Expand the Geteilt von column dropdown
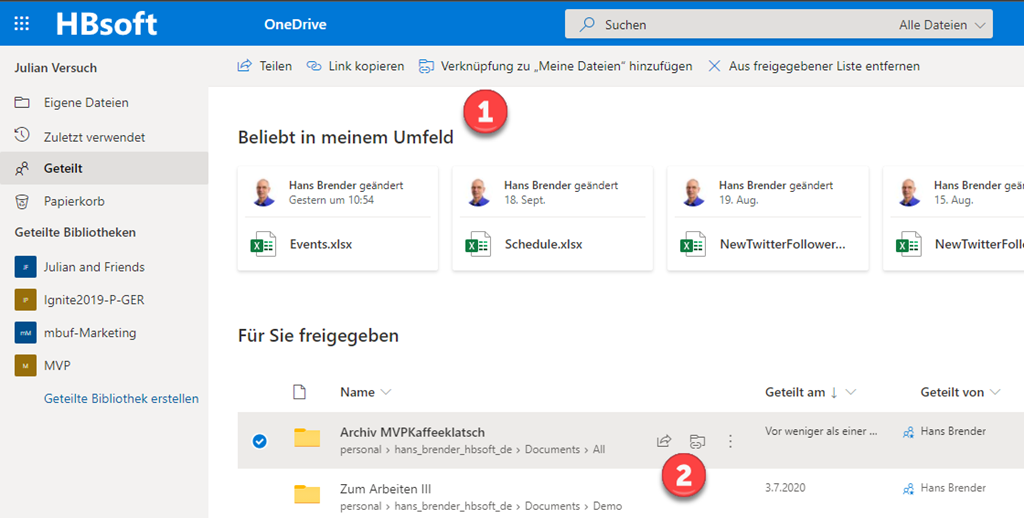 coord(993,392)
